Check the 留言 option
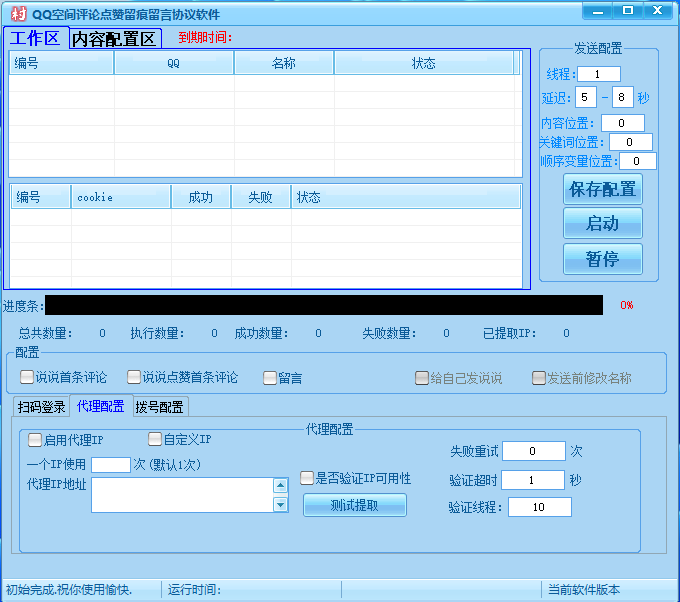Viewport: 680px width, 602px height. [270, 378]
